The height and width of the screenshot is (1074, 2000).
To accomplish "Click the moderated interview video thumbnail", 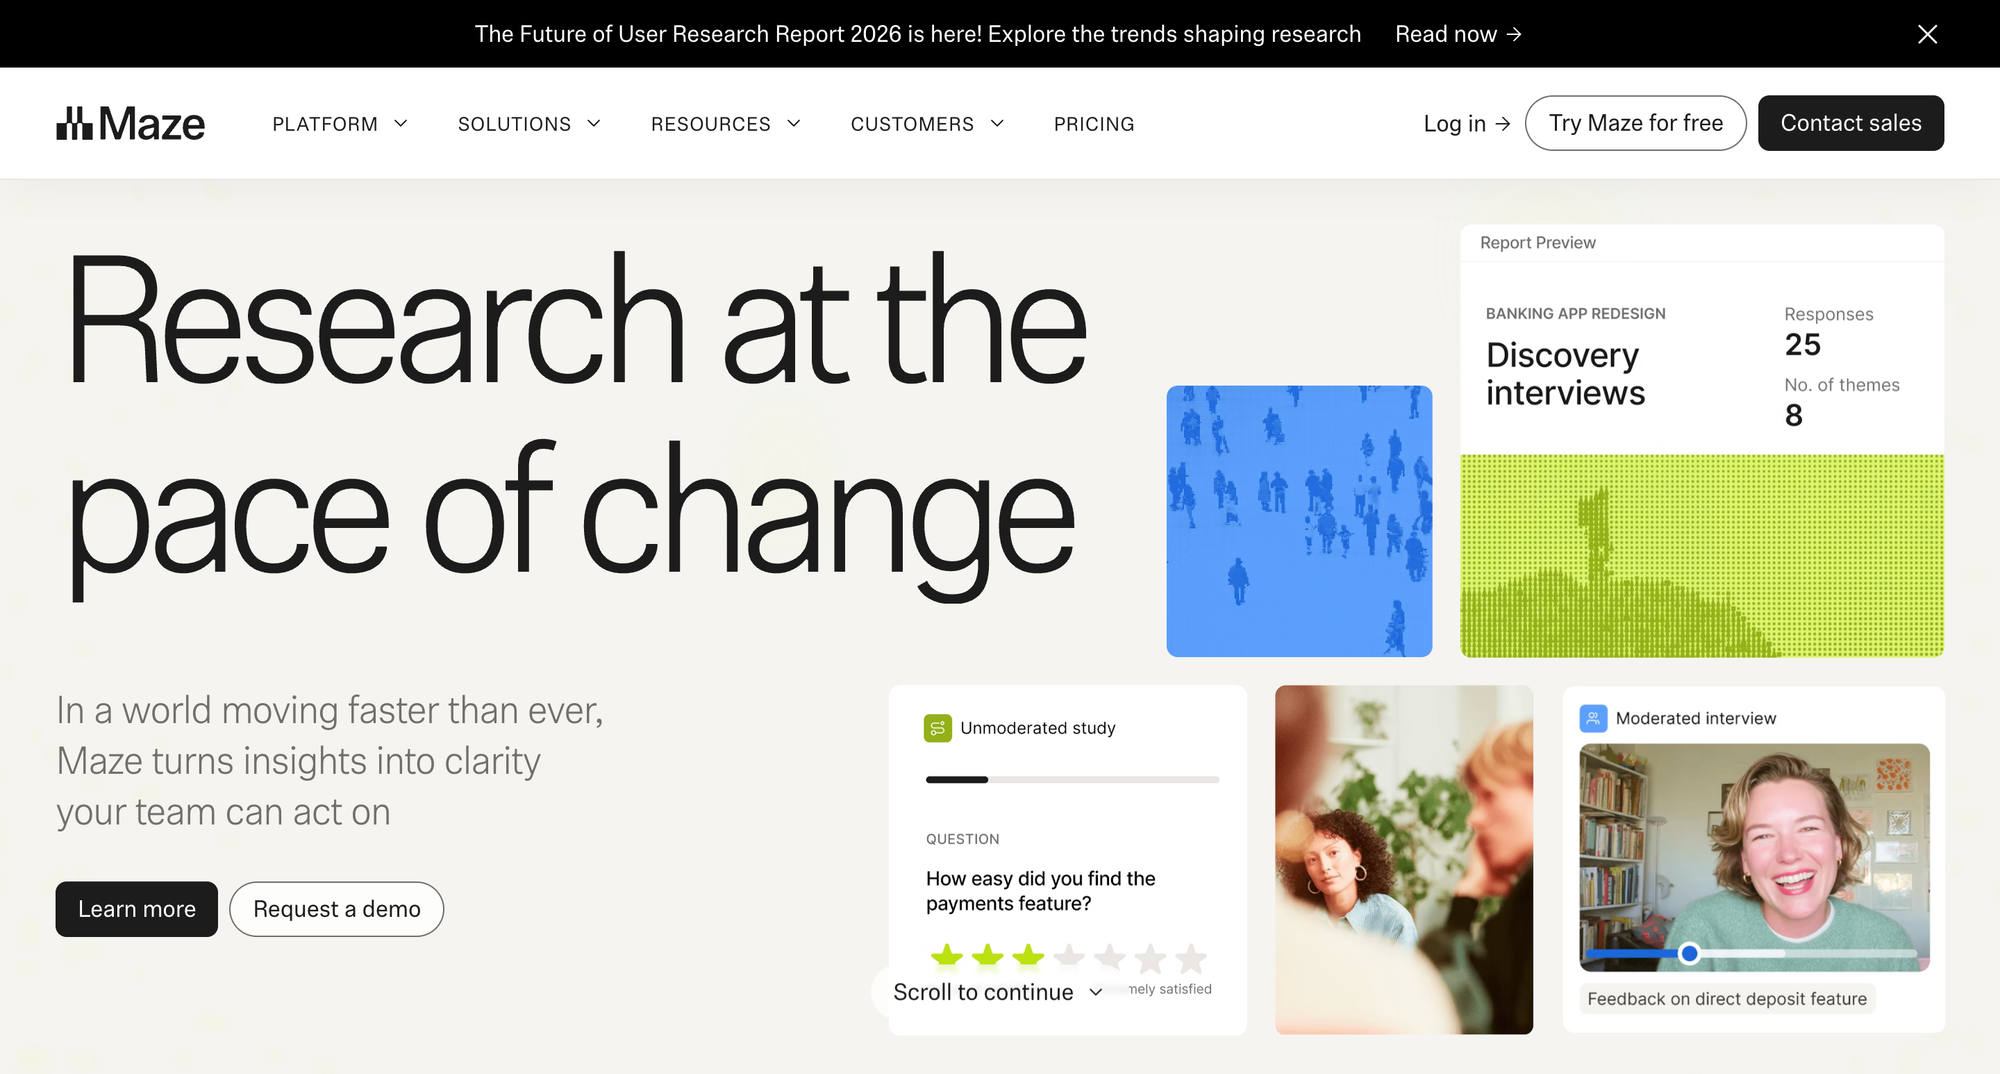I will (1754, 857).
